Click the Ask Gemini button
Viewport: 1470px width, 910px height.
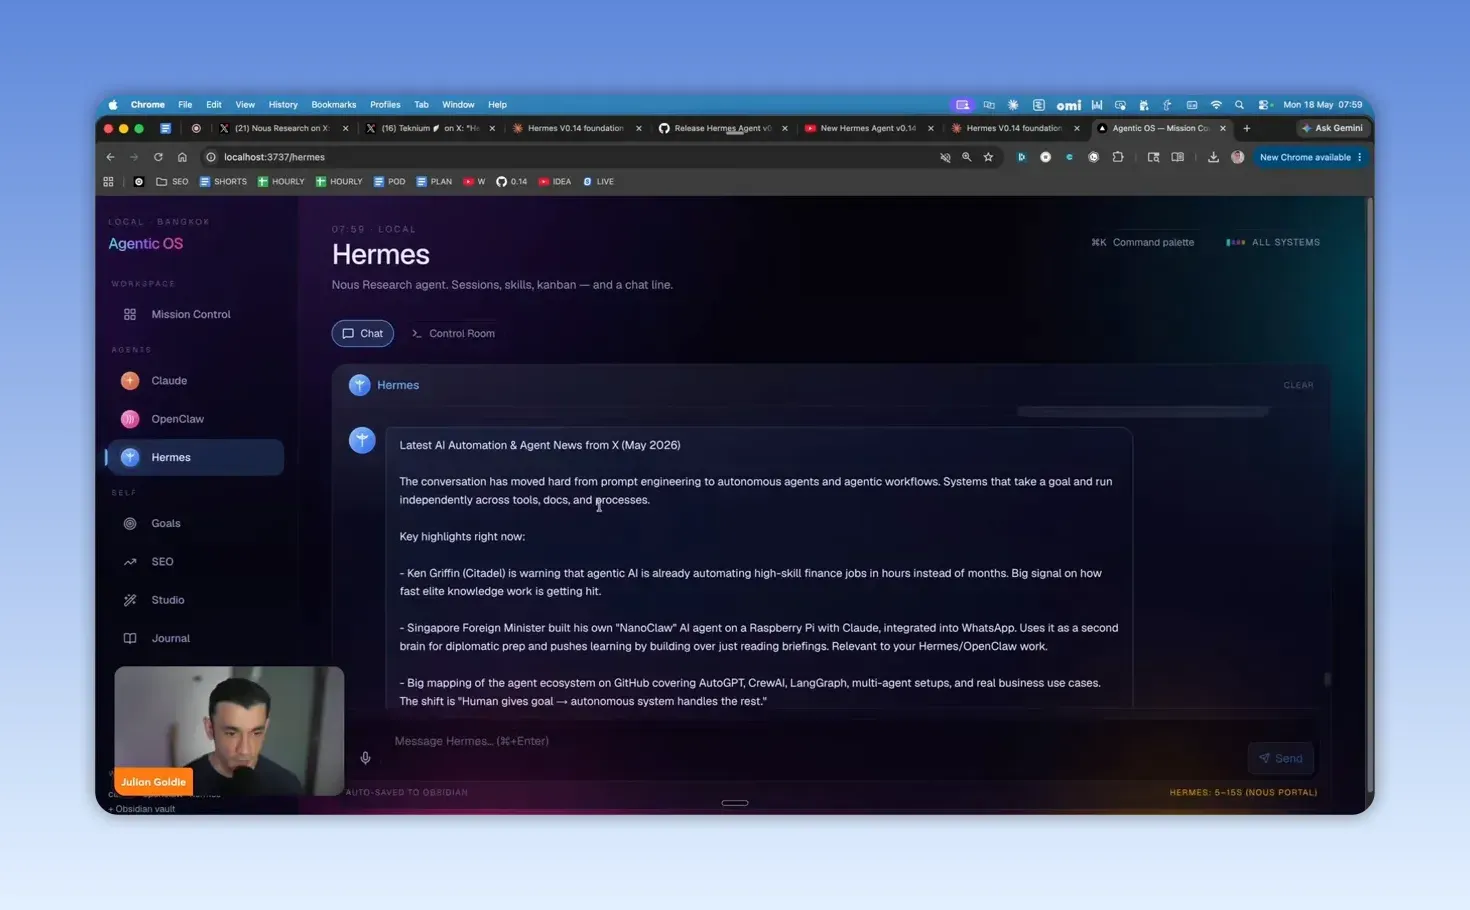[1332, 128]
